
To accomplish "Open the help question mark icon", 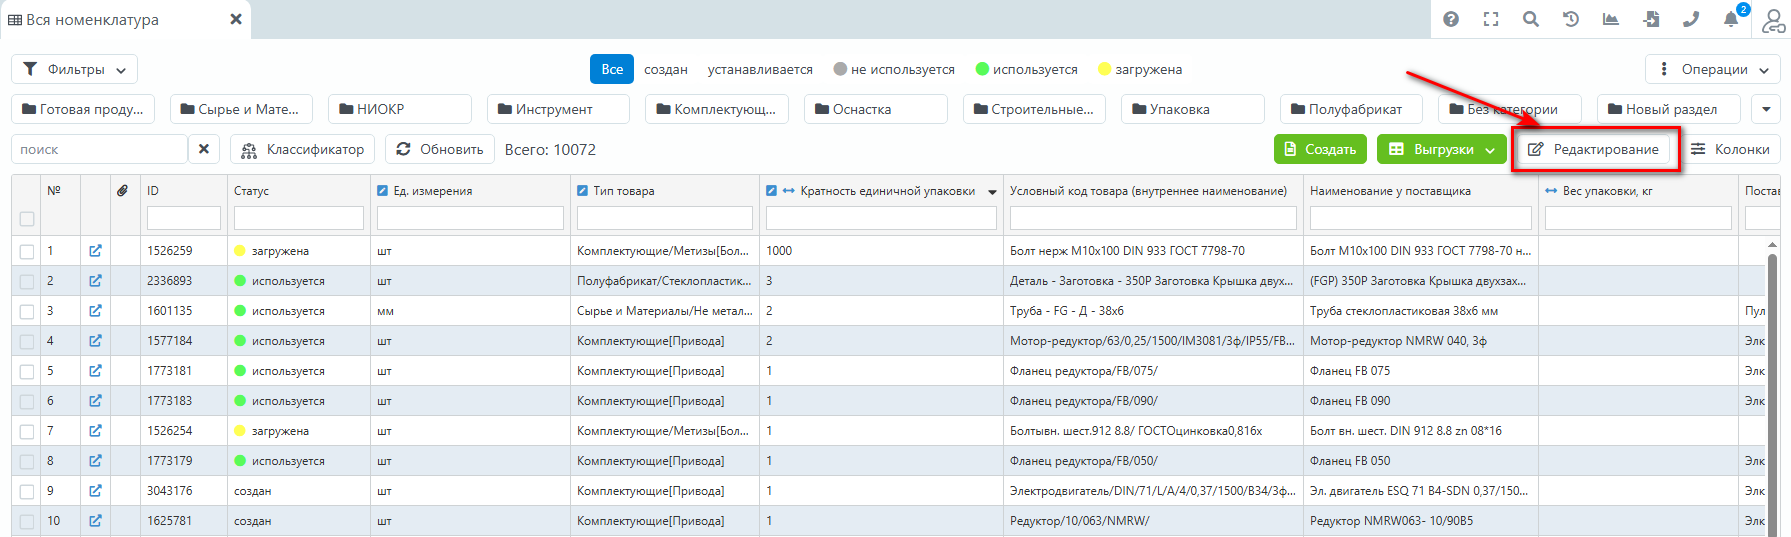I will [x=1451, y=19].
